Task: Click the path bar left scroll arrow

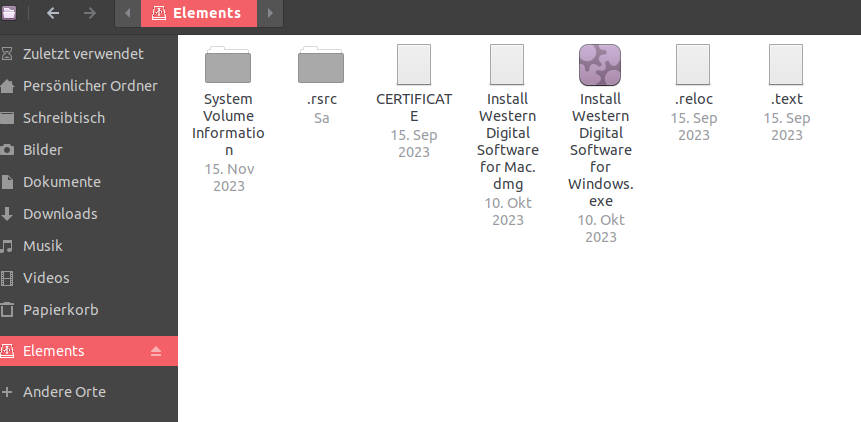Action: pos(128,13)
